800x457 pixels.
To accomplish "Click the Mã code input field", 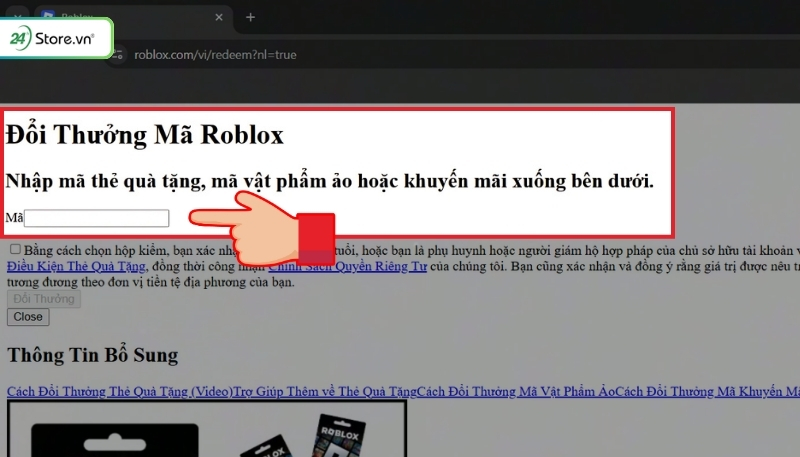I will point(96,218).
